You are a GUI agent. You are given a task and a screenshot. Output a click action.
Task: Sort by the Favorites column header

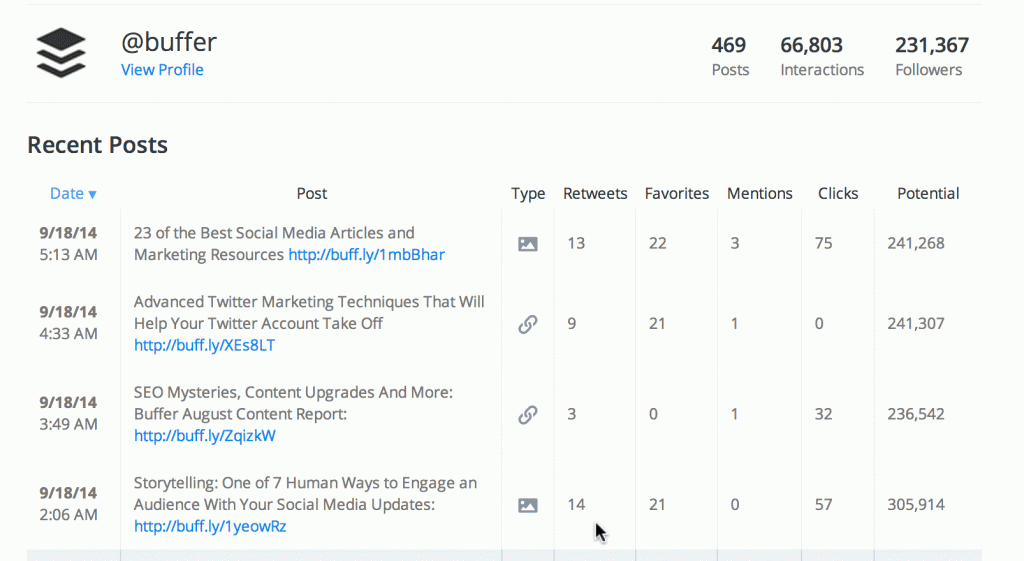(677, 194)
